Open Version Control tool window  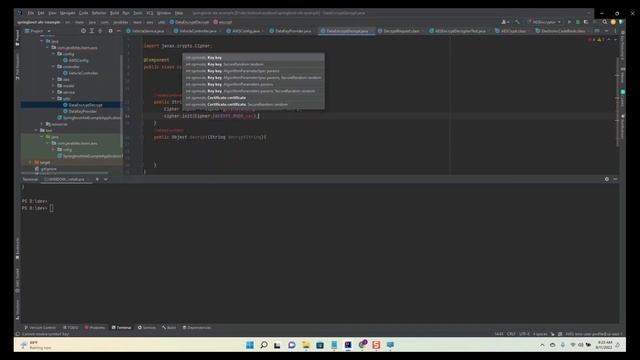[40, 327]
